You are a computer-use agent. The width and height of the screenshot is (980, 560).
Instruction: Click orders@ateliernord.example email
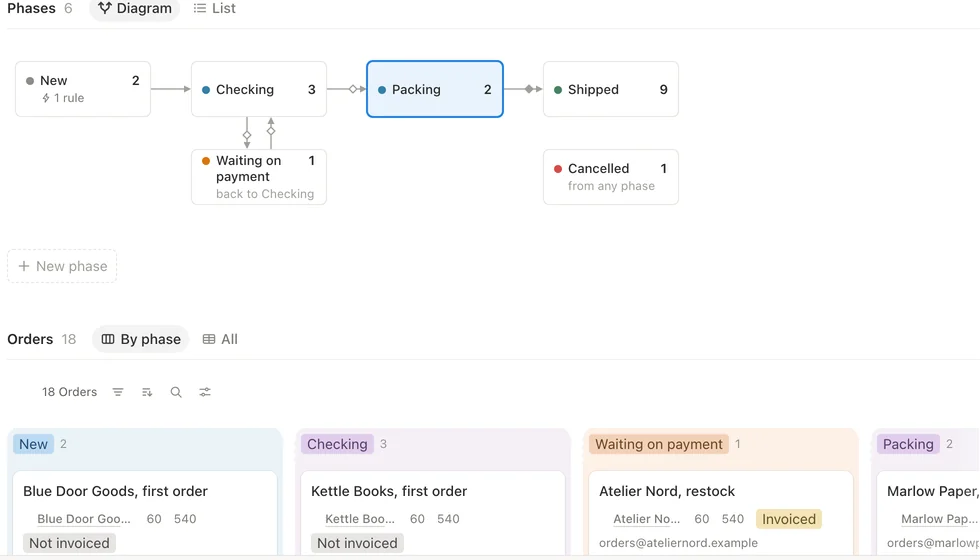pos(678,543)
